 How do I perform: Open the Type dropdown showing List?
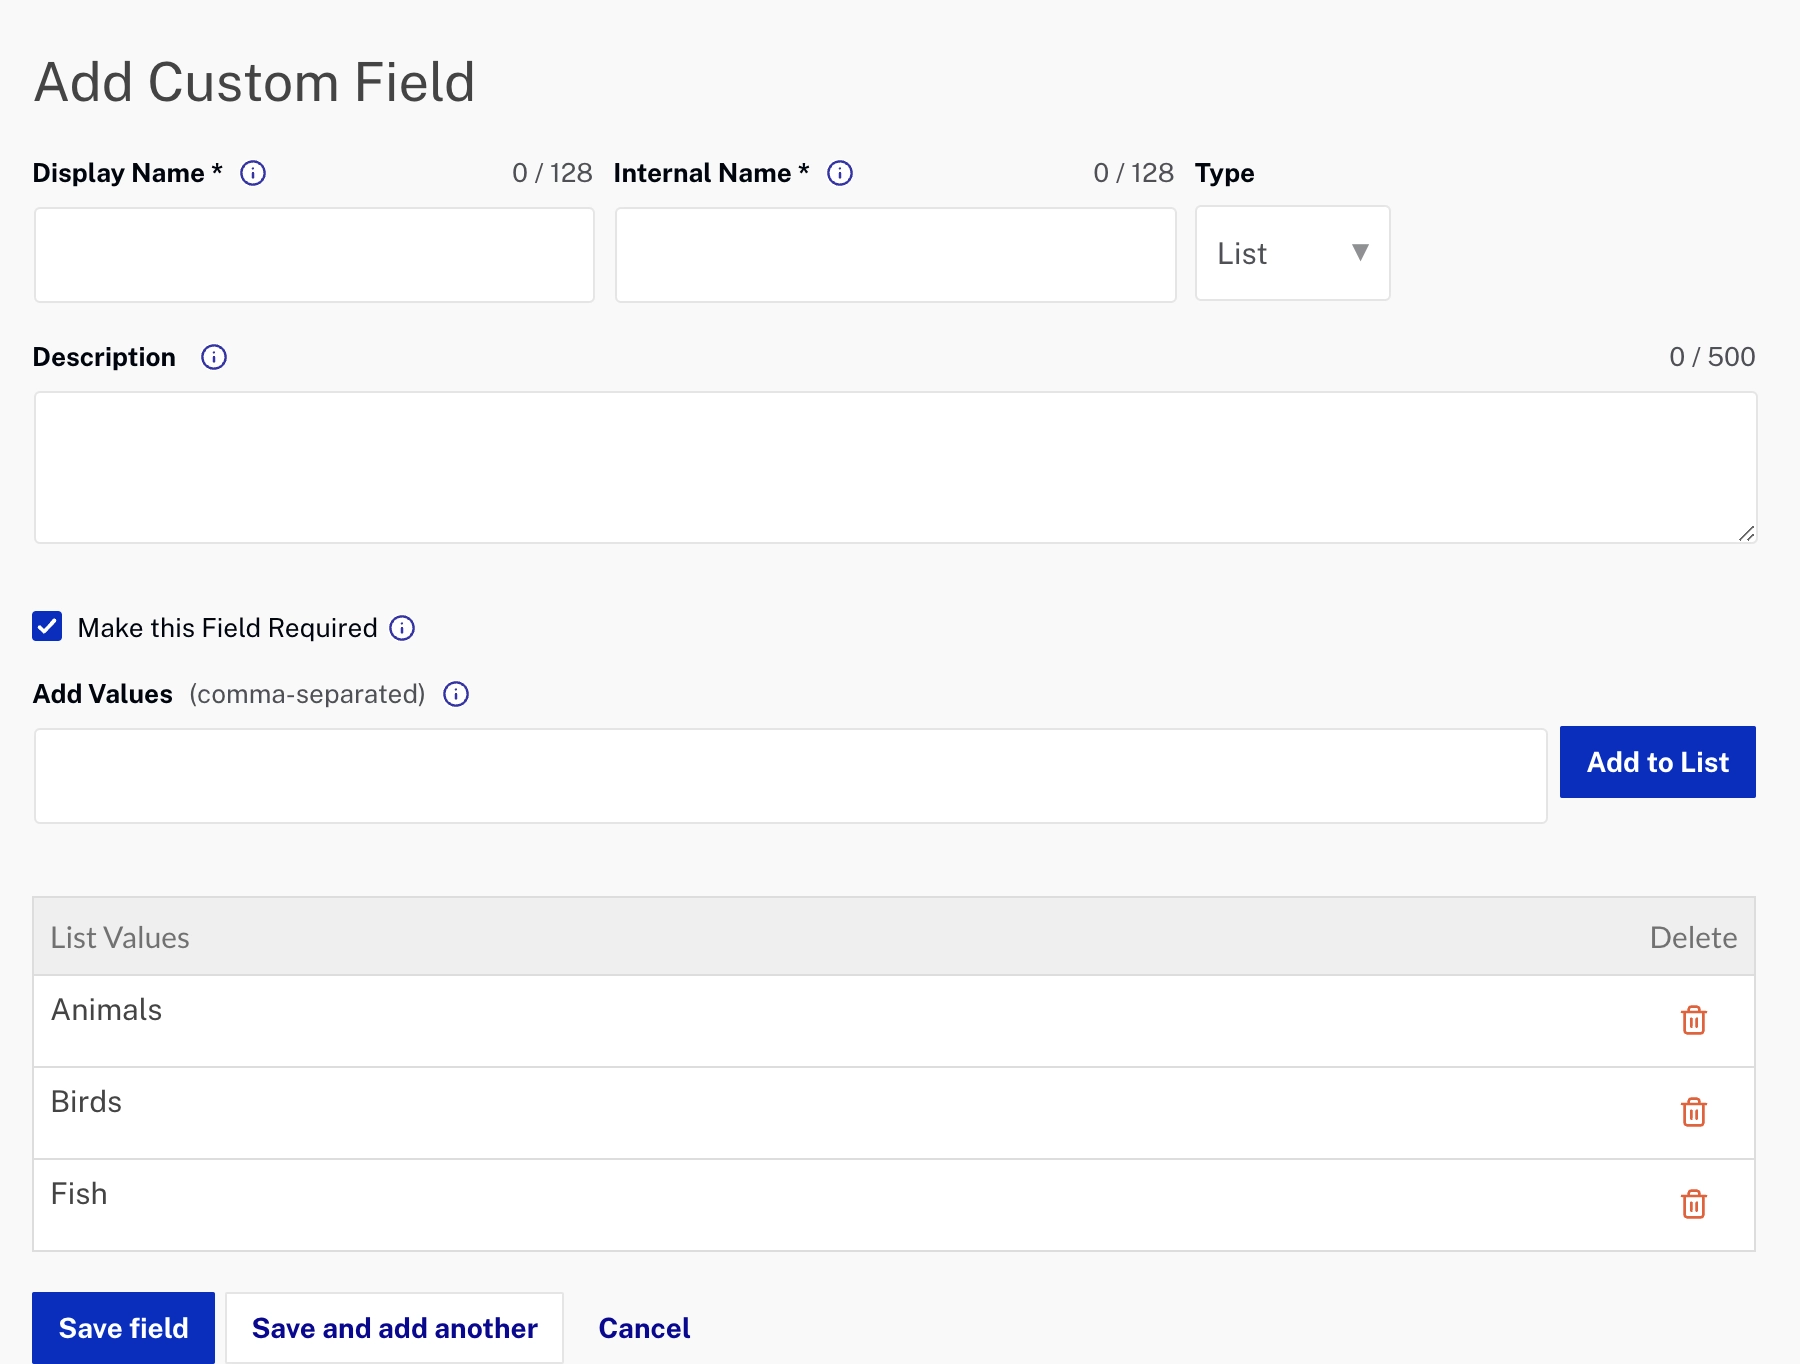1291,253
